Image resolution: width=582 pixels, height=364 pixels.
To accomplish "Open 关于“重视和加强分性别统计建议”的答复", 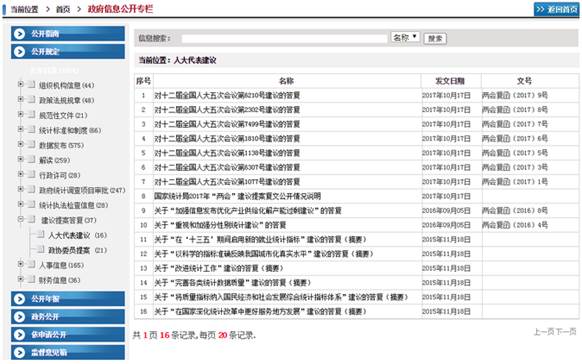I will tap(220, 225).
